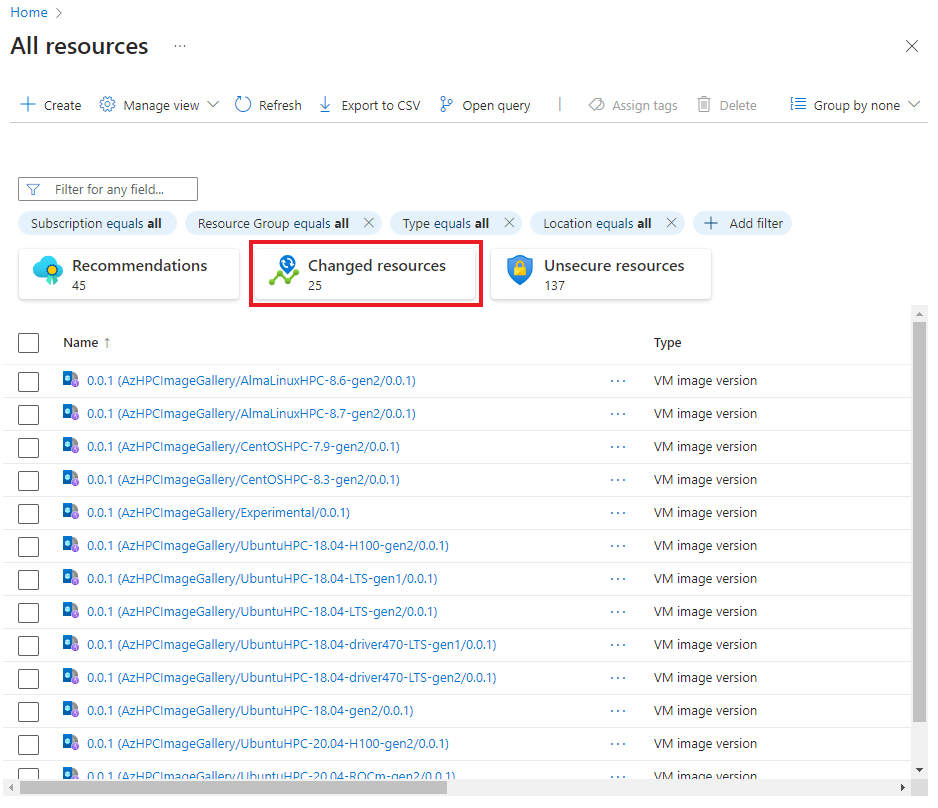The width and height of the screenshot is (938, 808).
Task: Open context menu for UbuntuHPC-18.04-H100-gen2 row
Action: (618, 546)
